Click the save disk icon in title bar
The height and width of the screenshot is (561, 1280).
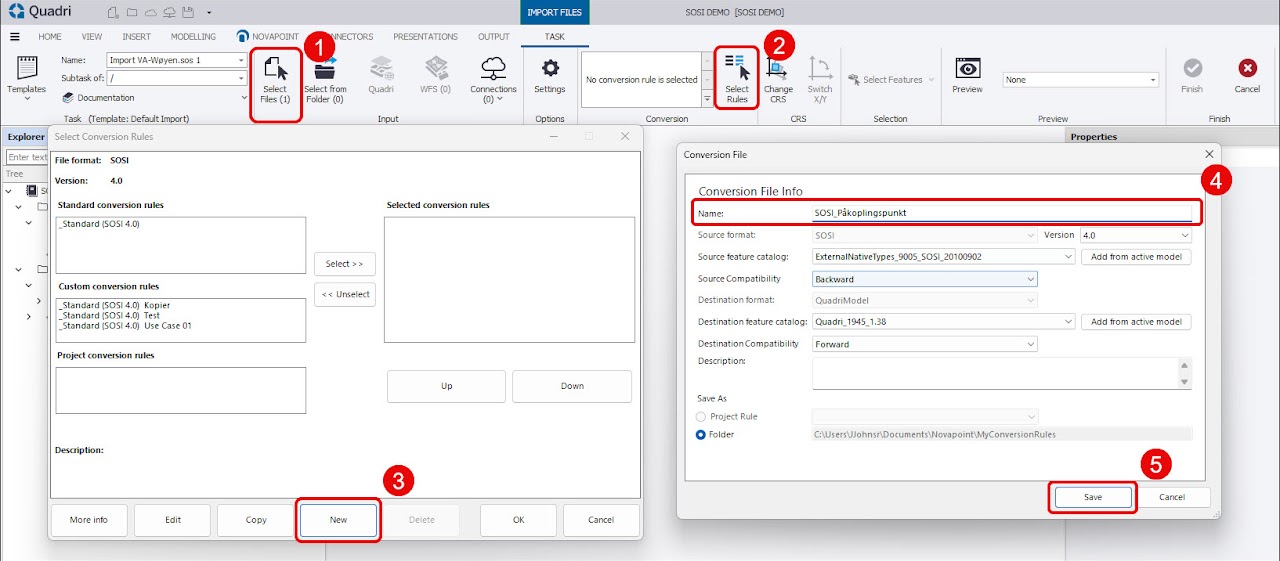pos(186,12)
